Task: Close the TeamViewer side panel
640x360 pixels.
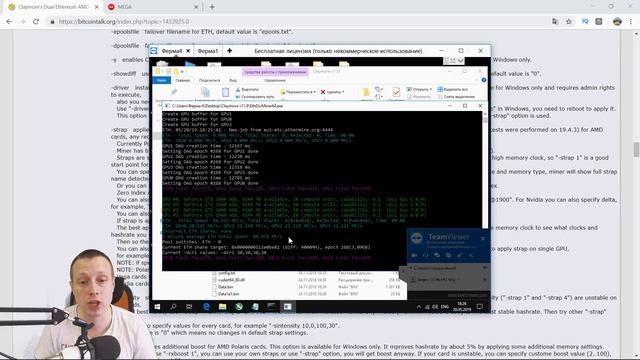Action: click(483, 238)
